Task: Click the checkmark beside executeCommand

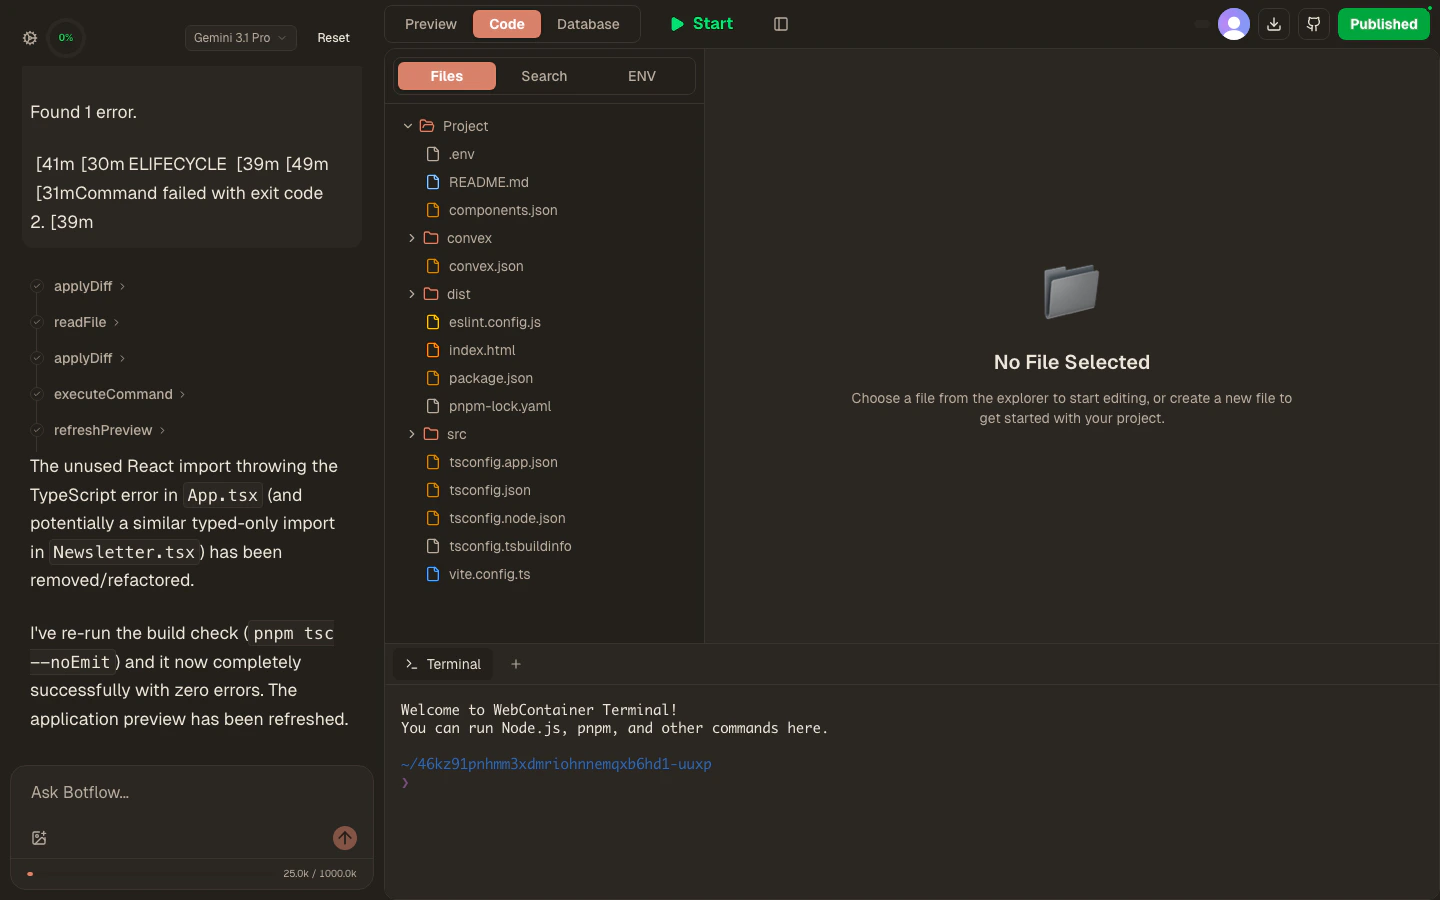Action: pos(37,394)
